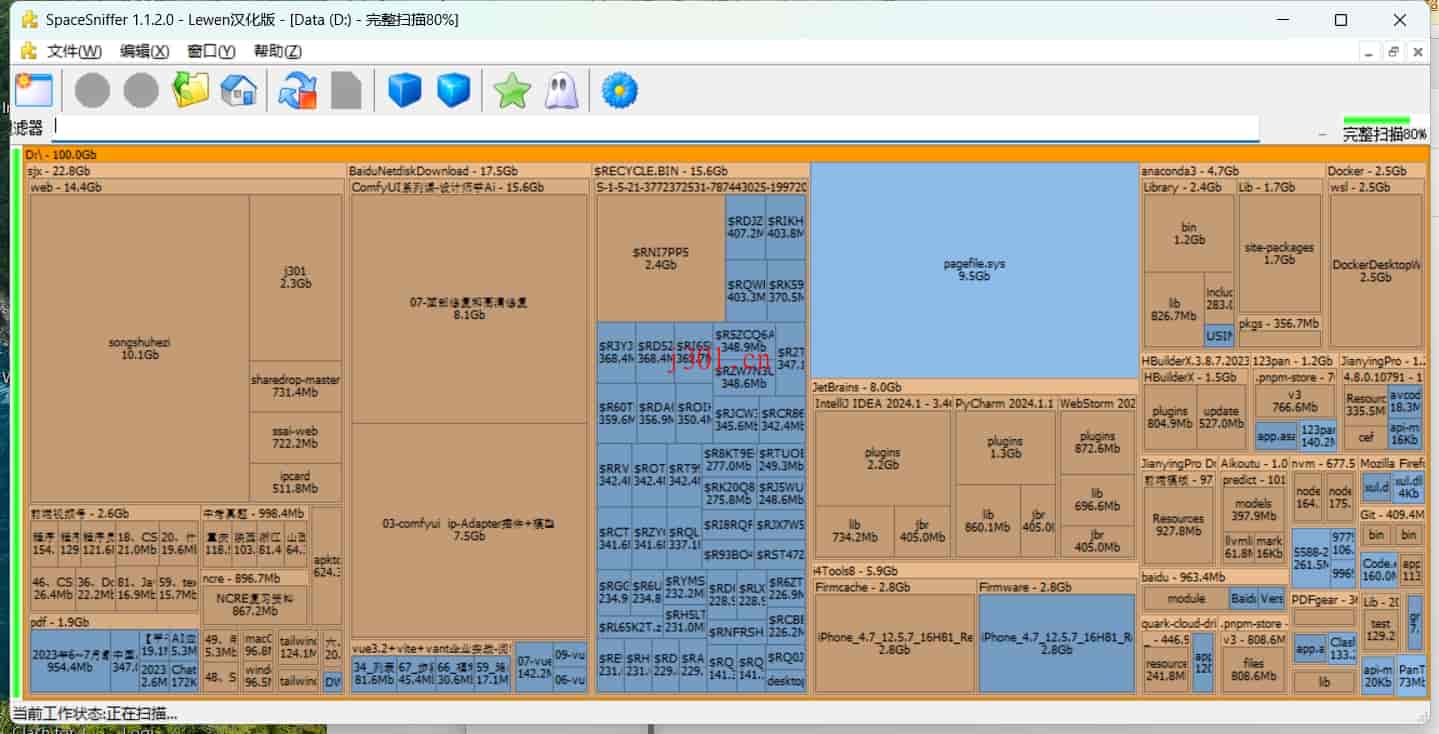Select the sjx - 22.8Gb folder header

click(x=185, y=171)
